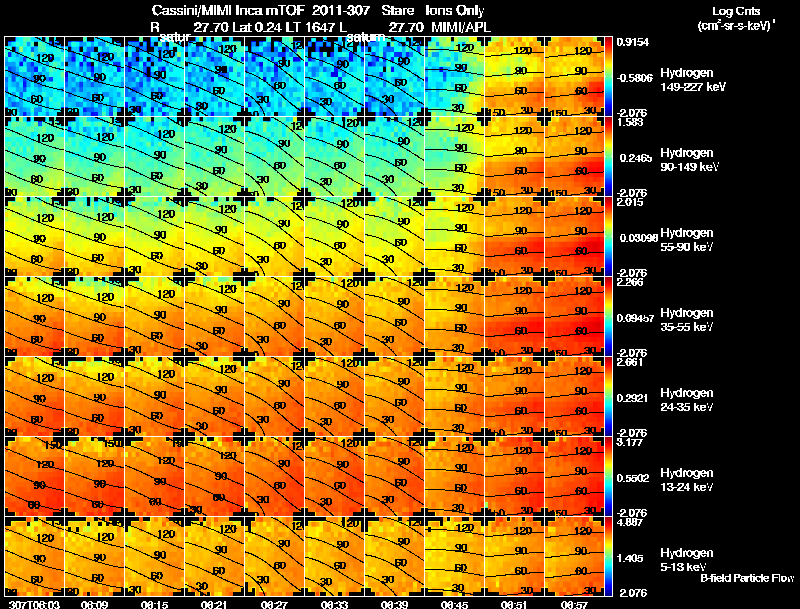Select the 13-24 keV panel at 06:57
800x609 pixels.
[x=574, y=476]
